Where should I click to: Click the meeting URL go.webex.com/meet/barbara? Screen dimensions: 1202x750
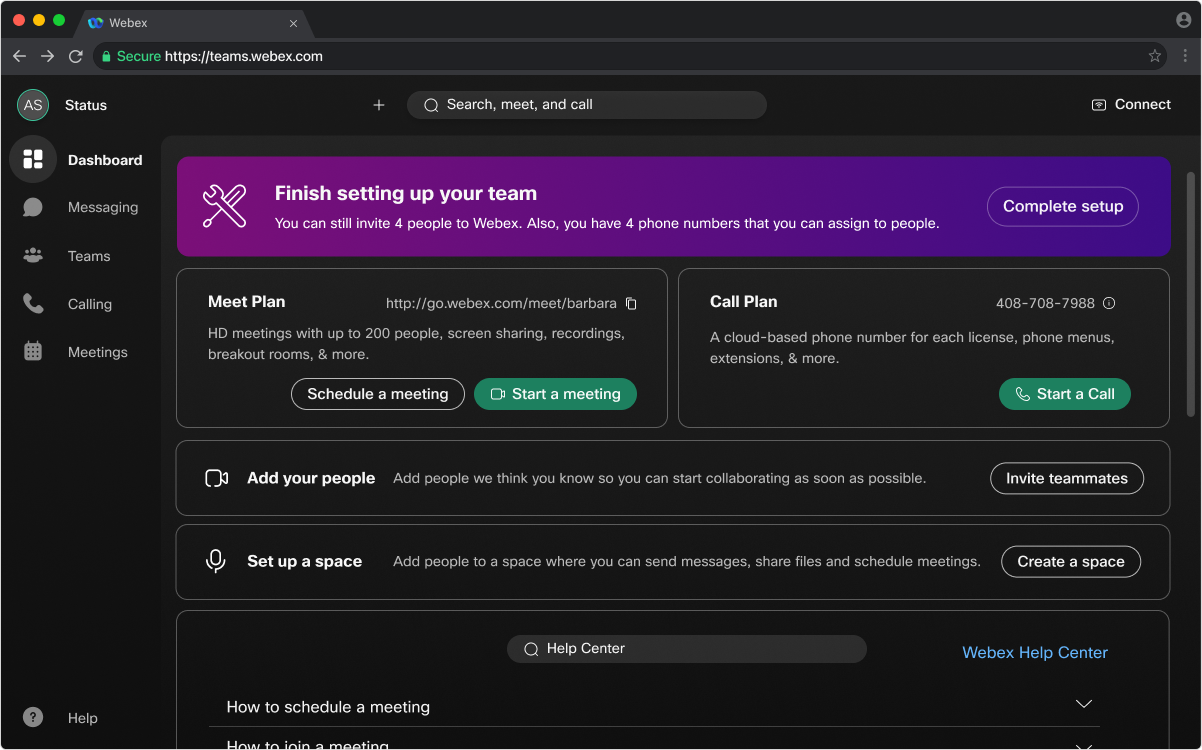click(x=501, y=303)
